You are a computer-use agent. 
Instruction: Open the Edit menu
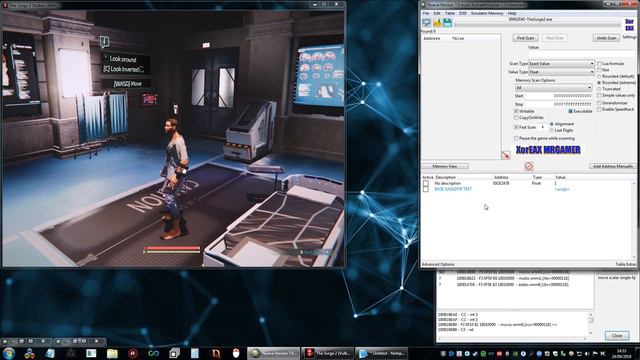pyautogui.click(x=437, y=13)
